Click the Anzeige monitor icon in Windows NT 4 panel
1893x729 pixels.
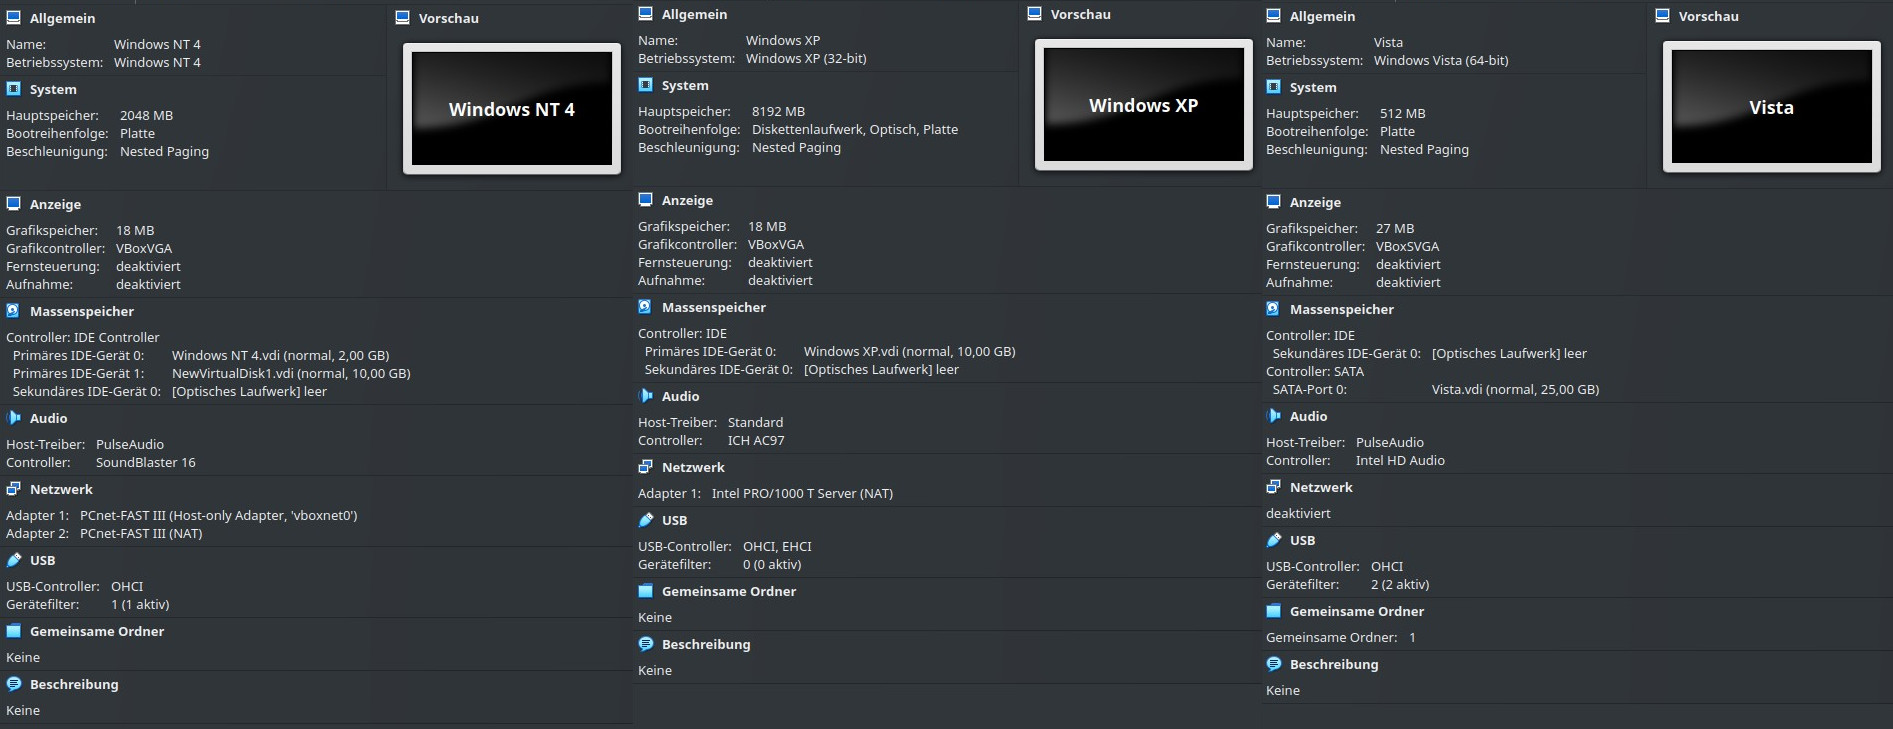click(x=14, y=204)
